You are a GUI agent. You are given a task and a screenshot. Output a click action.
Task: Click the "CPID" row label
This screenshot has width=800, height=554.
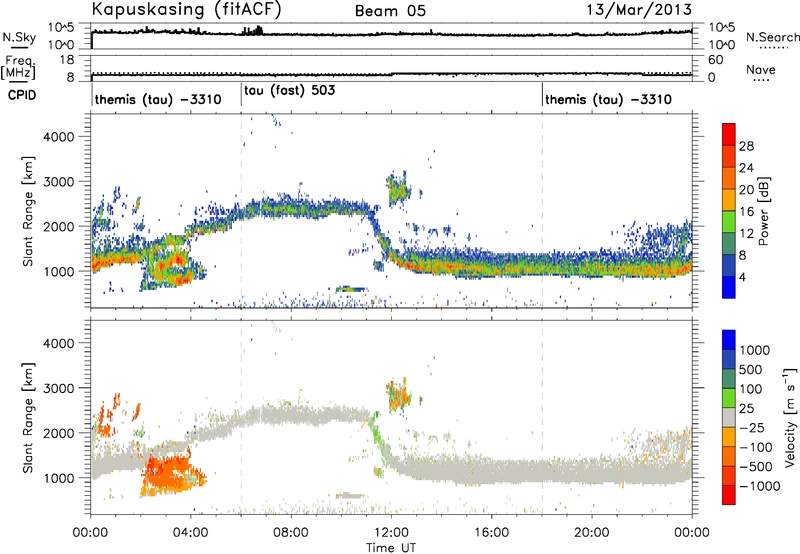click(x=22, y=95)
